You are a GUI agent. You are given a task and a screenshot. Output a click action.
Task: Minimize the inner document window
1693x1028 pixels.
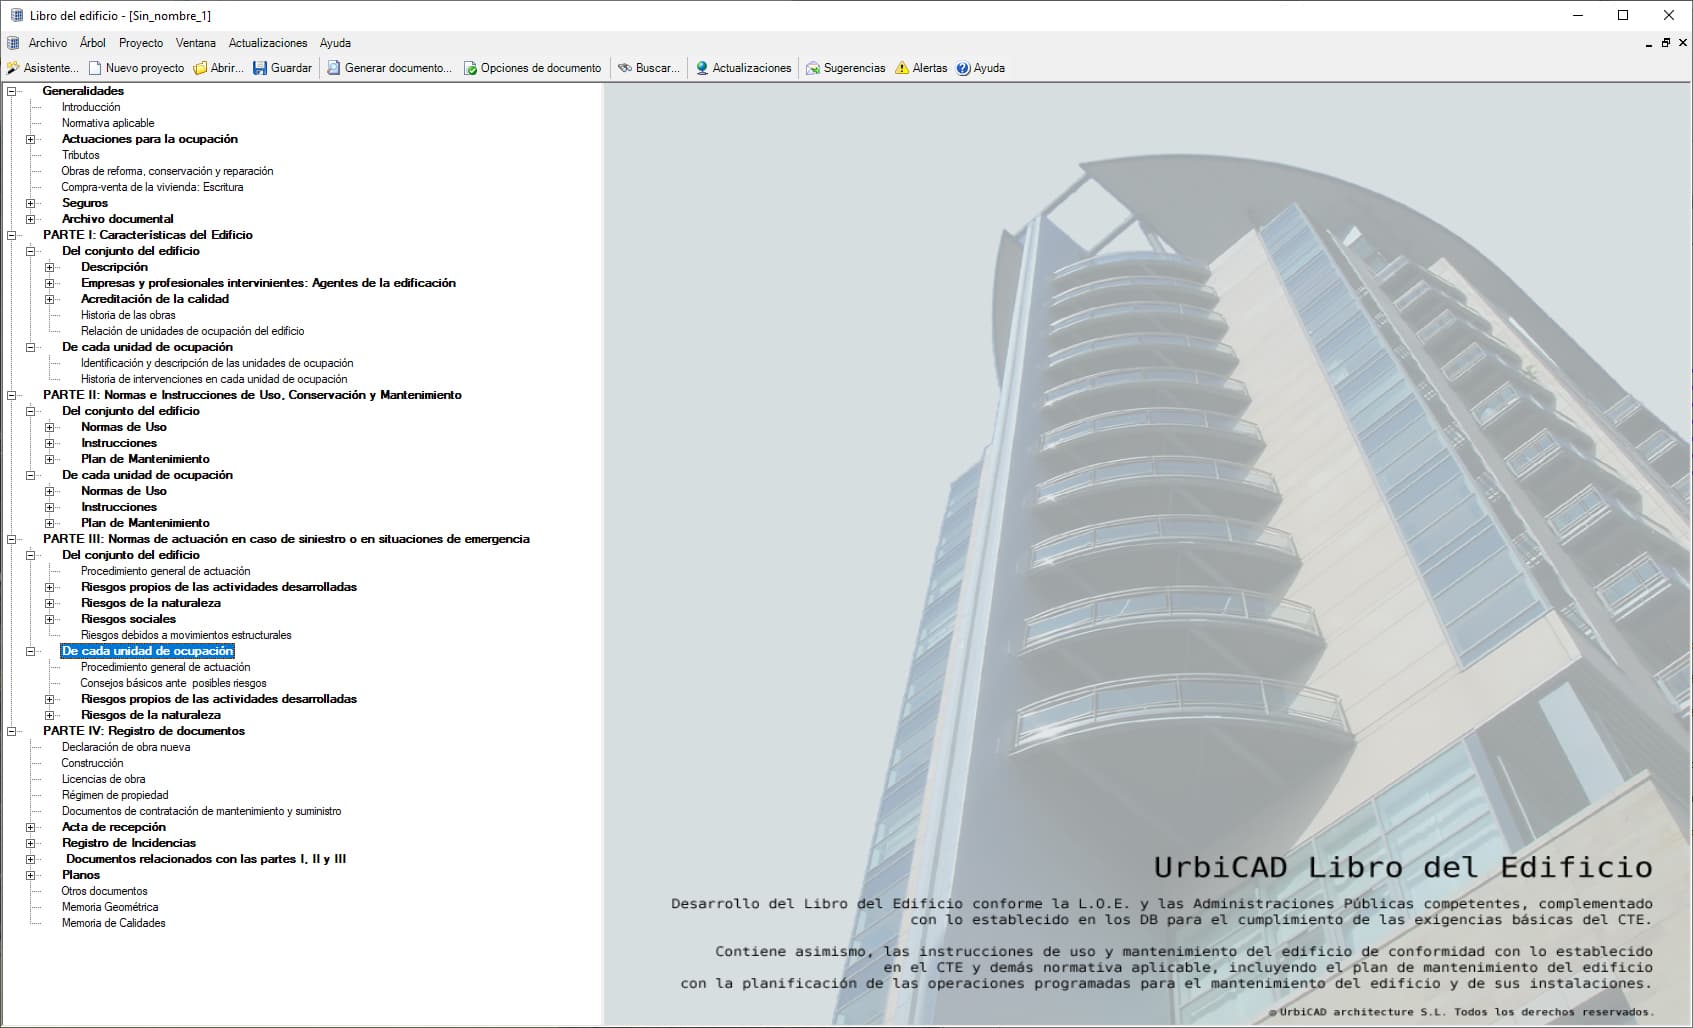click(1649, 44)
